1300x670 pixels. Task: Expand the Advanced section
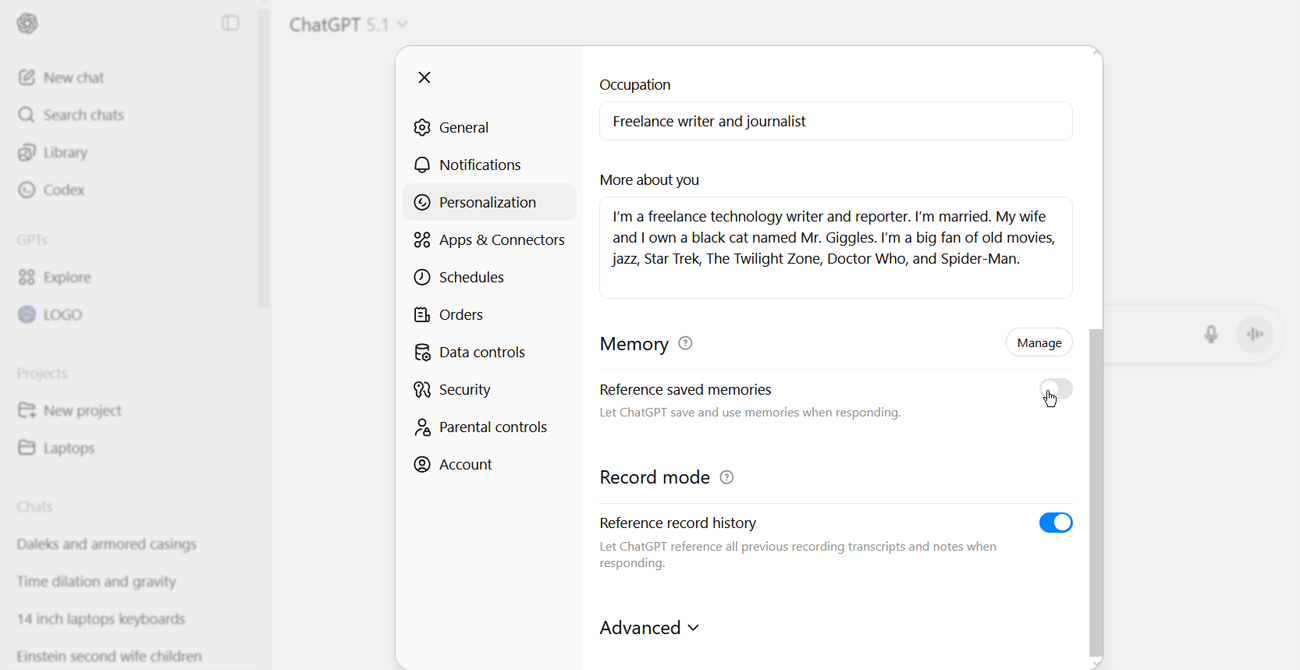click(649, 628)
